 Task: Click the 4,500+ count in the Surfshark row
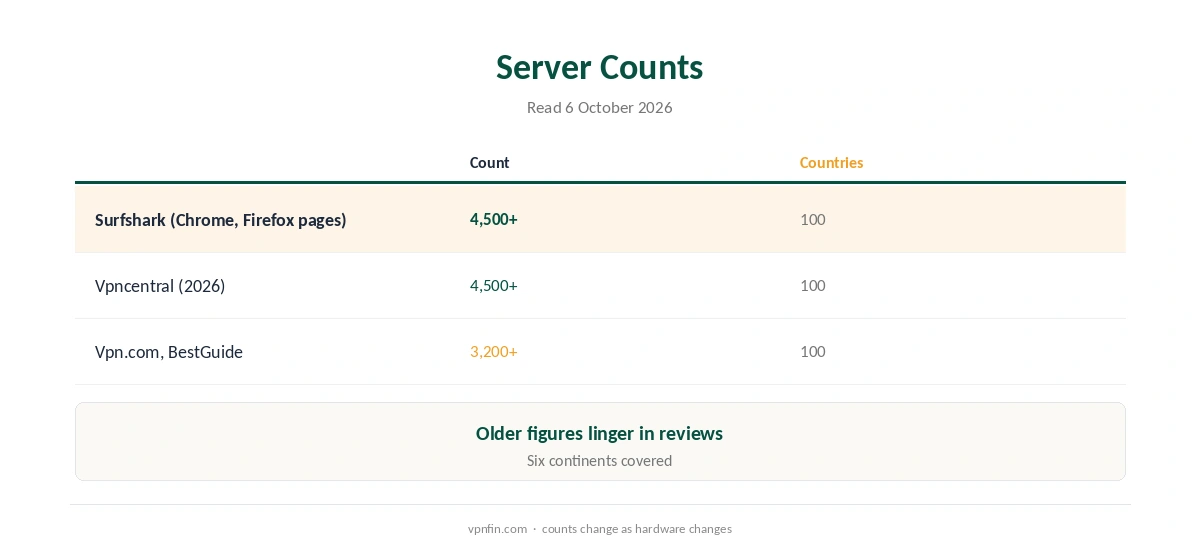494,219
